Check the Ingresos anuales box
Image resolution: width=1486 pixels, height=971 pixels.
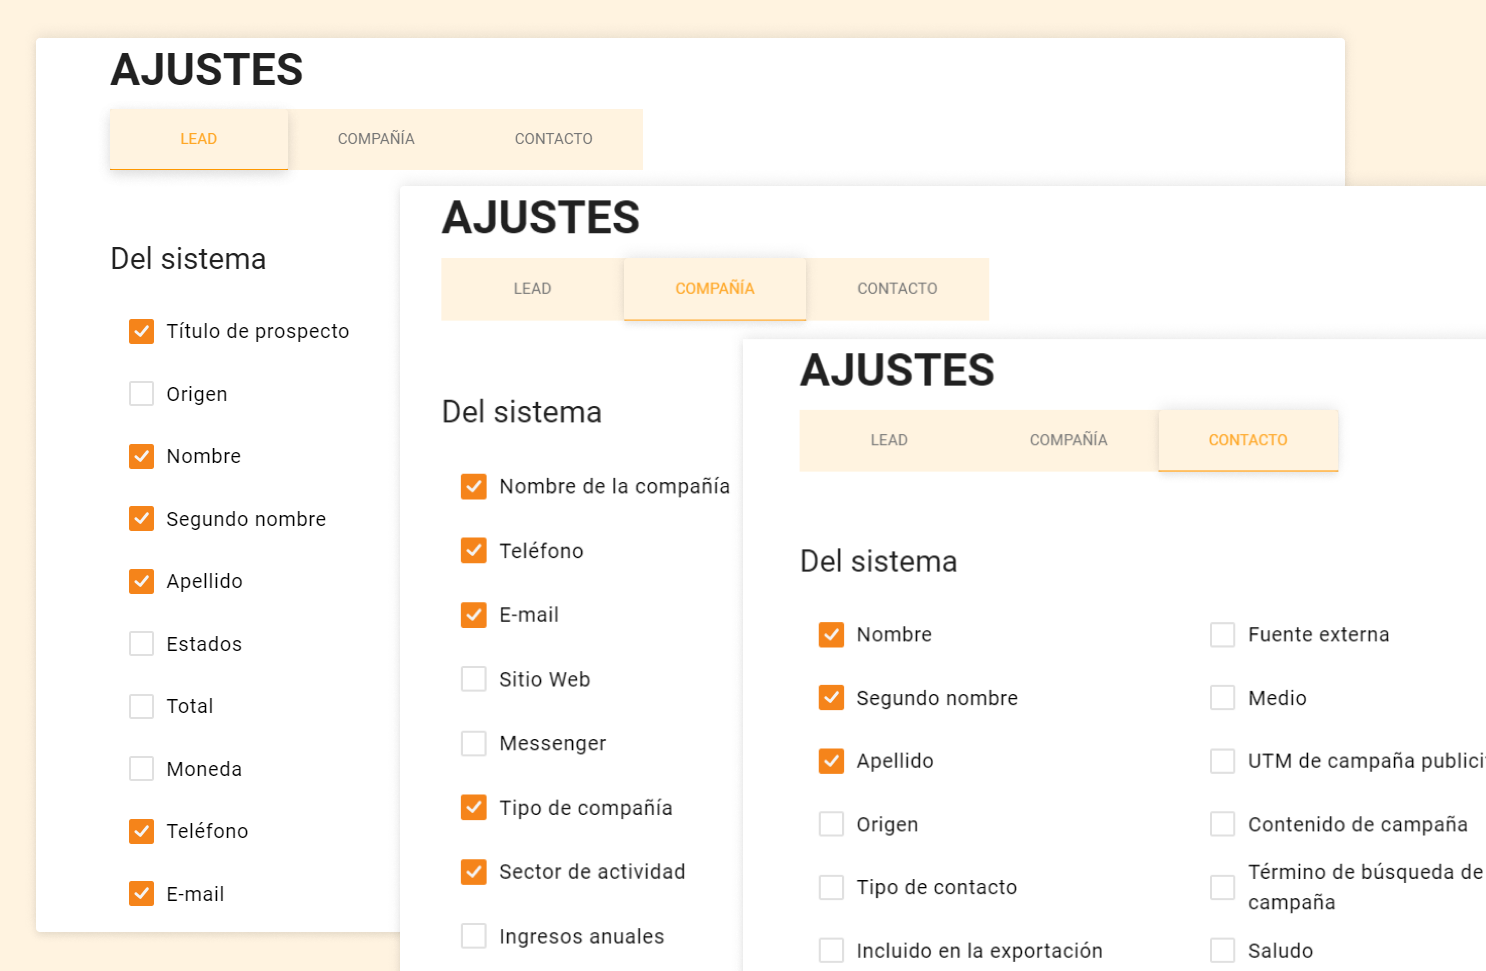point(473,937)
